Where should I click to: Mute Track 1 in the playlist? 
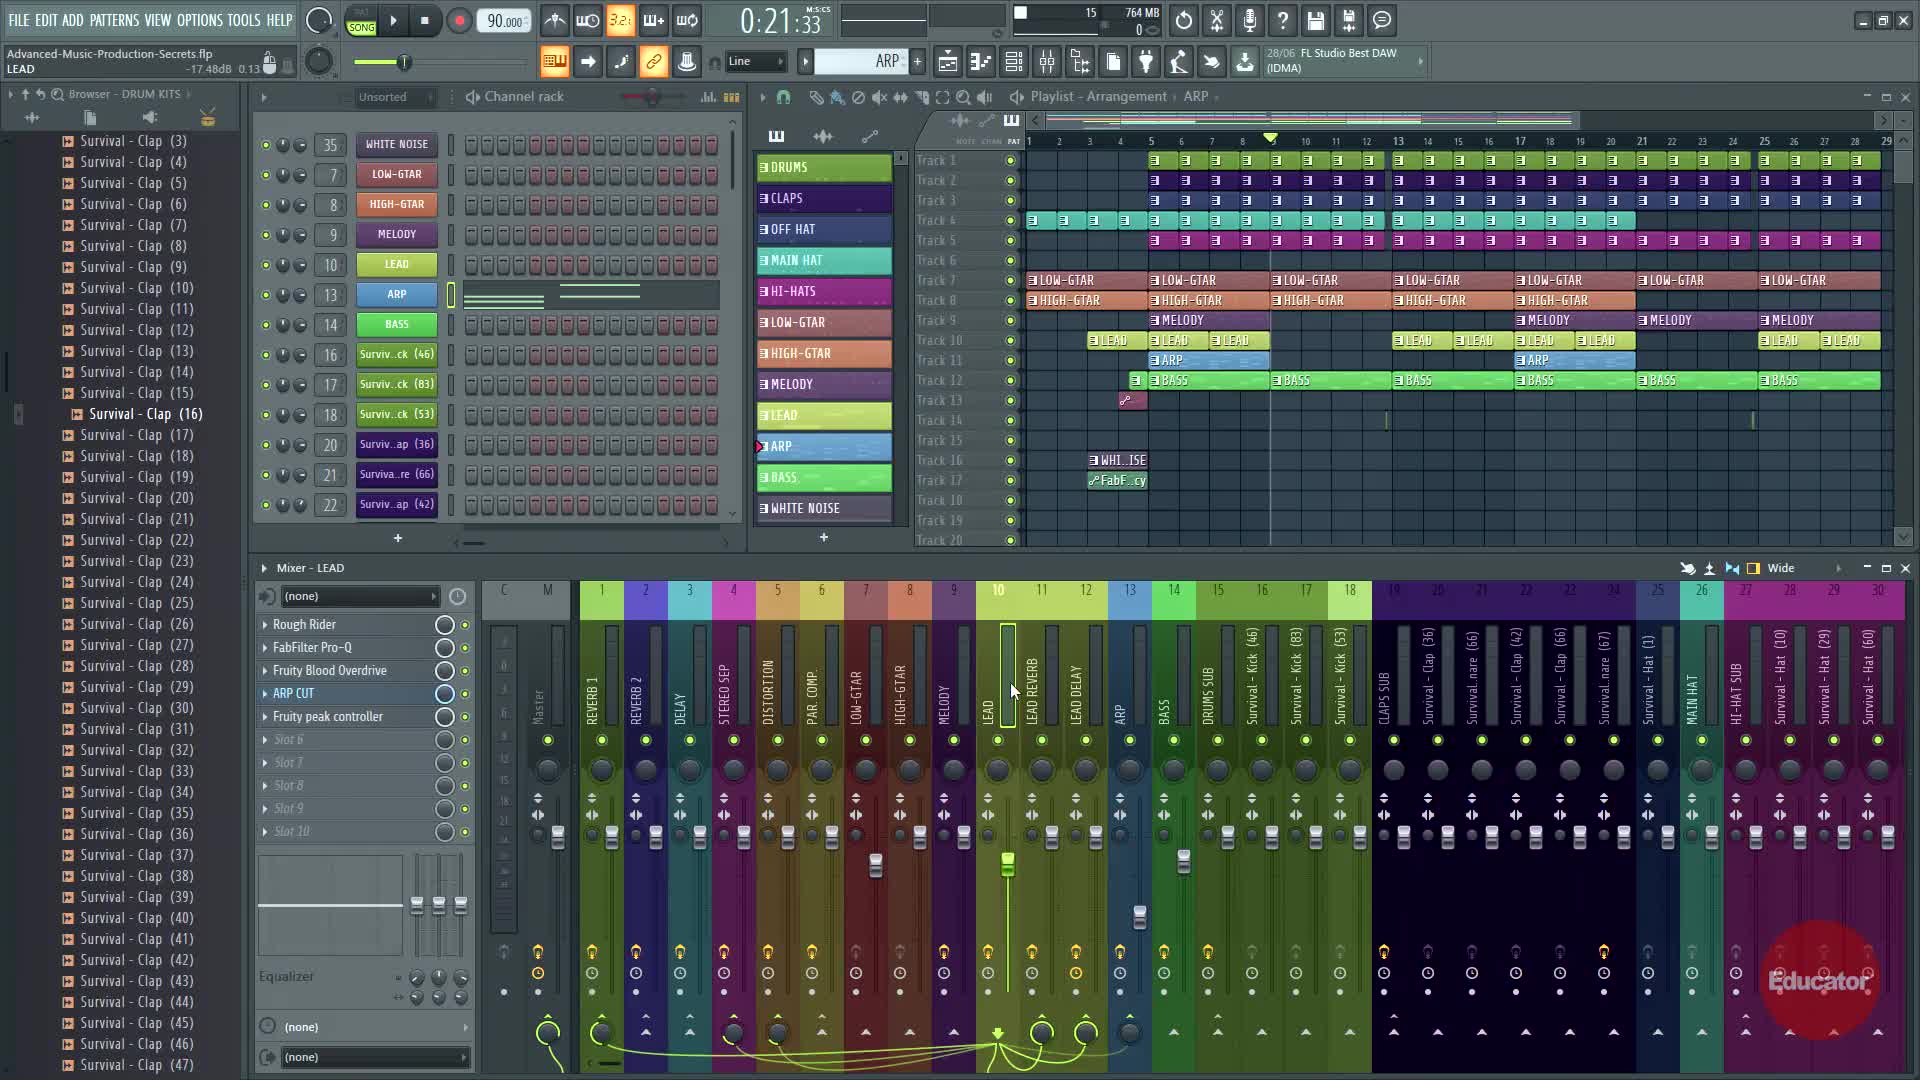1010,161
